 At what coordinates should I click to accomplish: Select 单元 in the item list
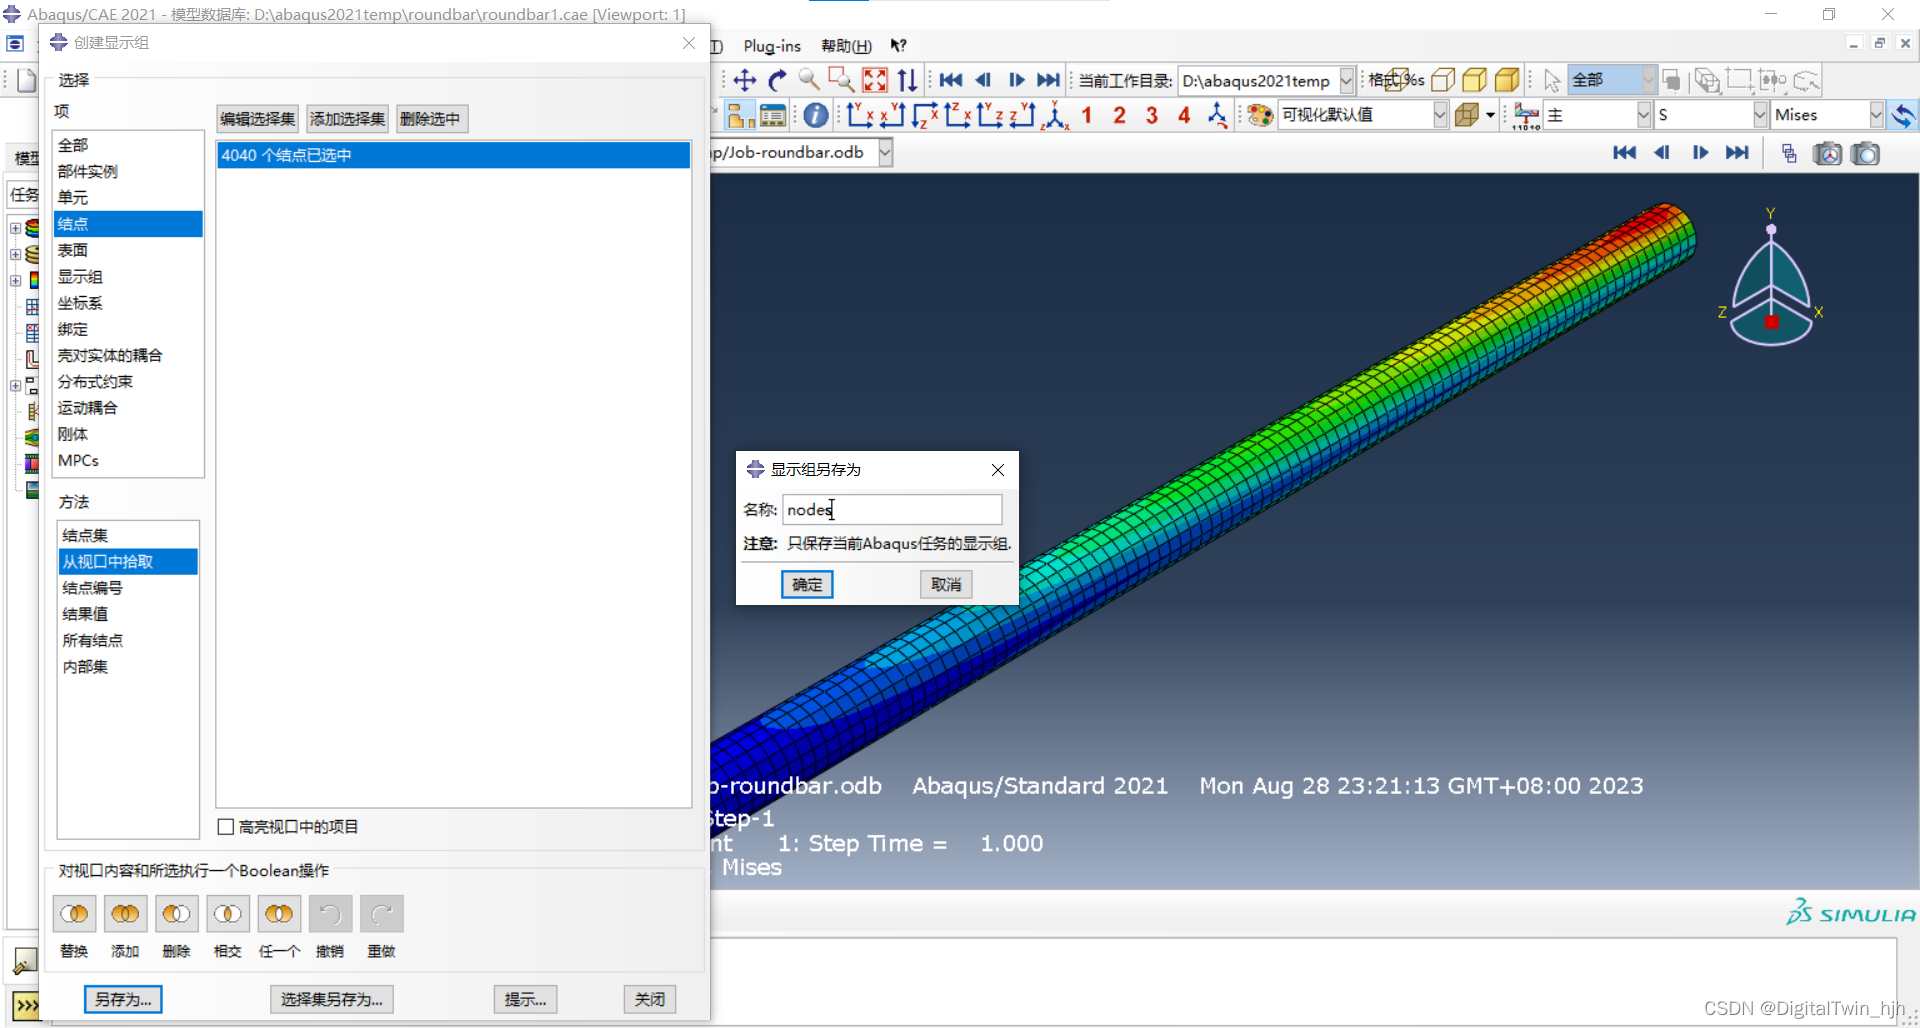click(128, 198)
